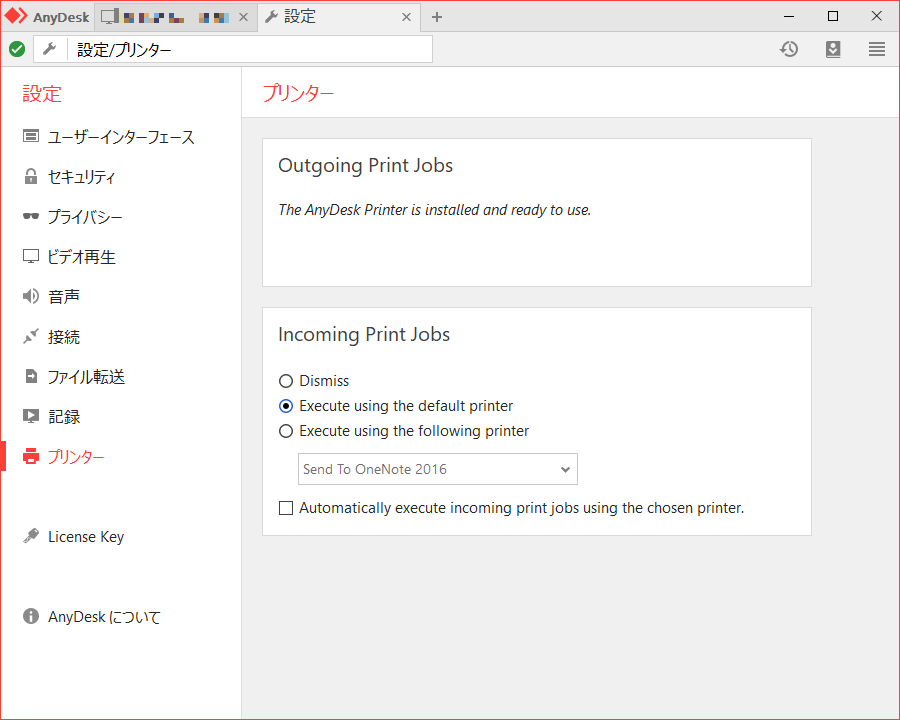Open a new tab with the plus button

click(437, 17)
